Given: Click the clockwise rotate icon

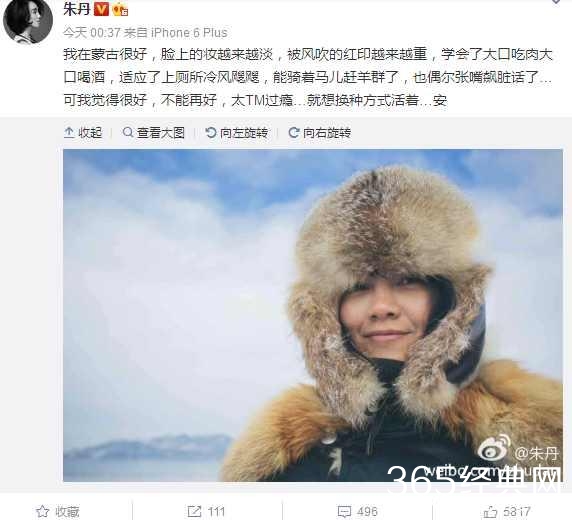Looking at the screenshot, I should point(294,132).
